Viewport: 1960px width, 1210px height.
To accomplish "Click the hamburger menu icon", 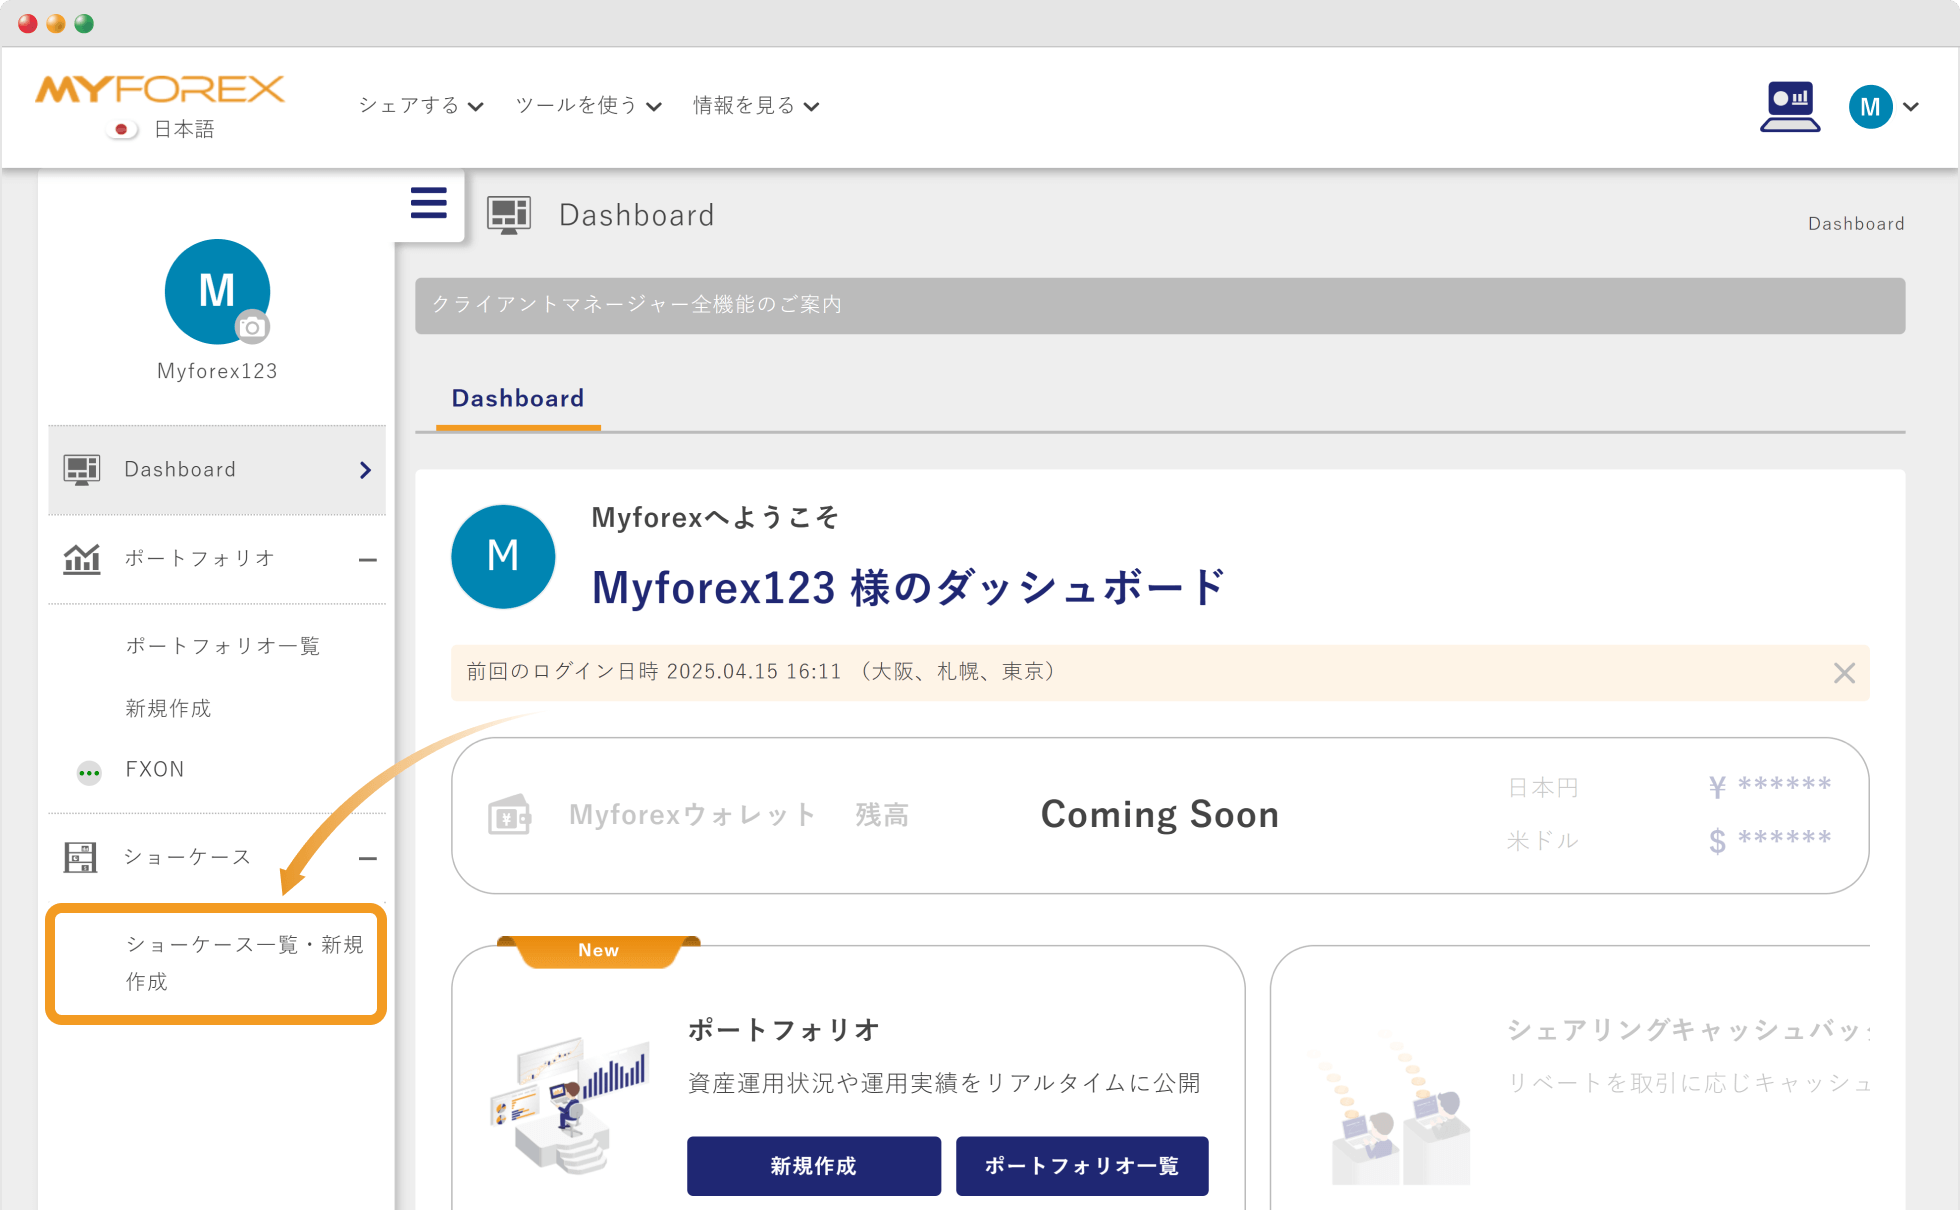I will 428,203.
